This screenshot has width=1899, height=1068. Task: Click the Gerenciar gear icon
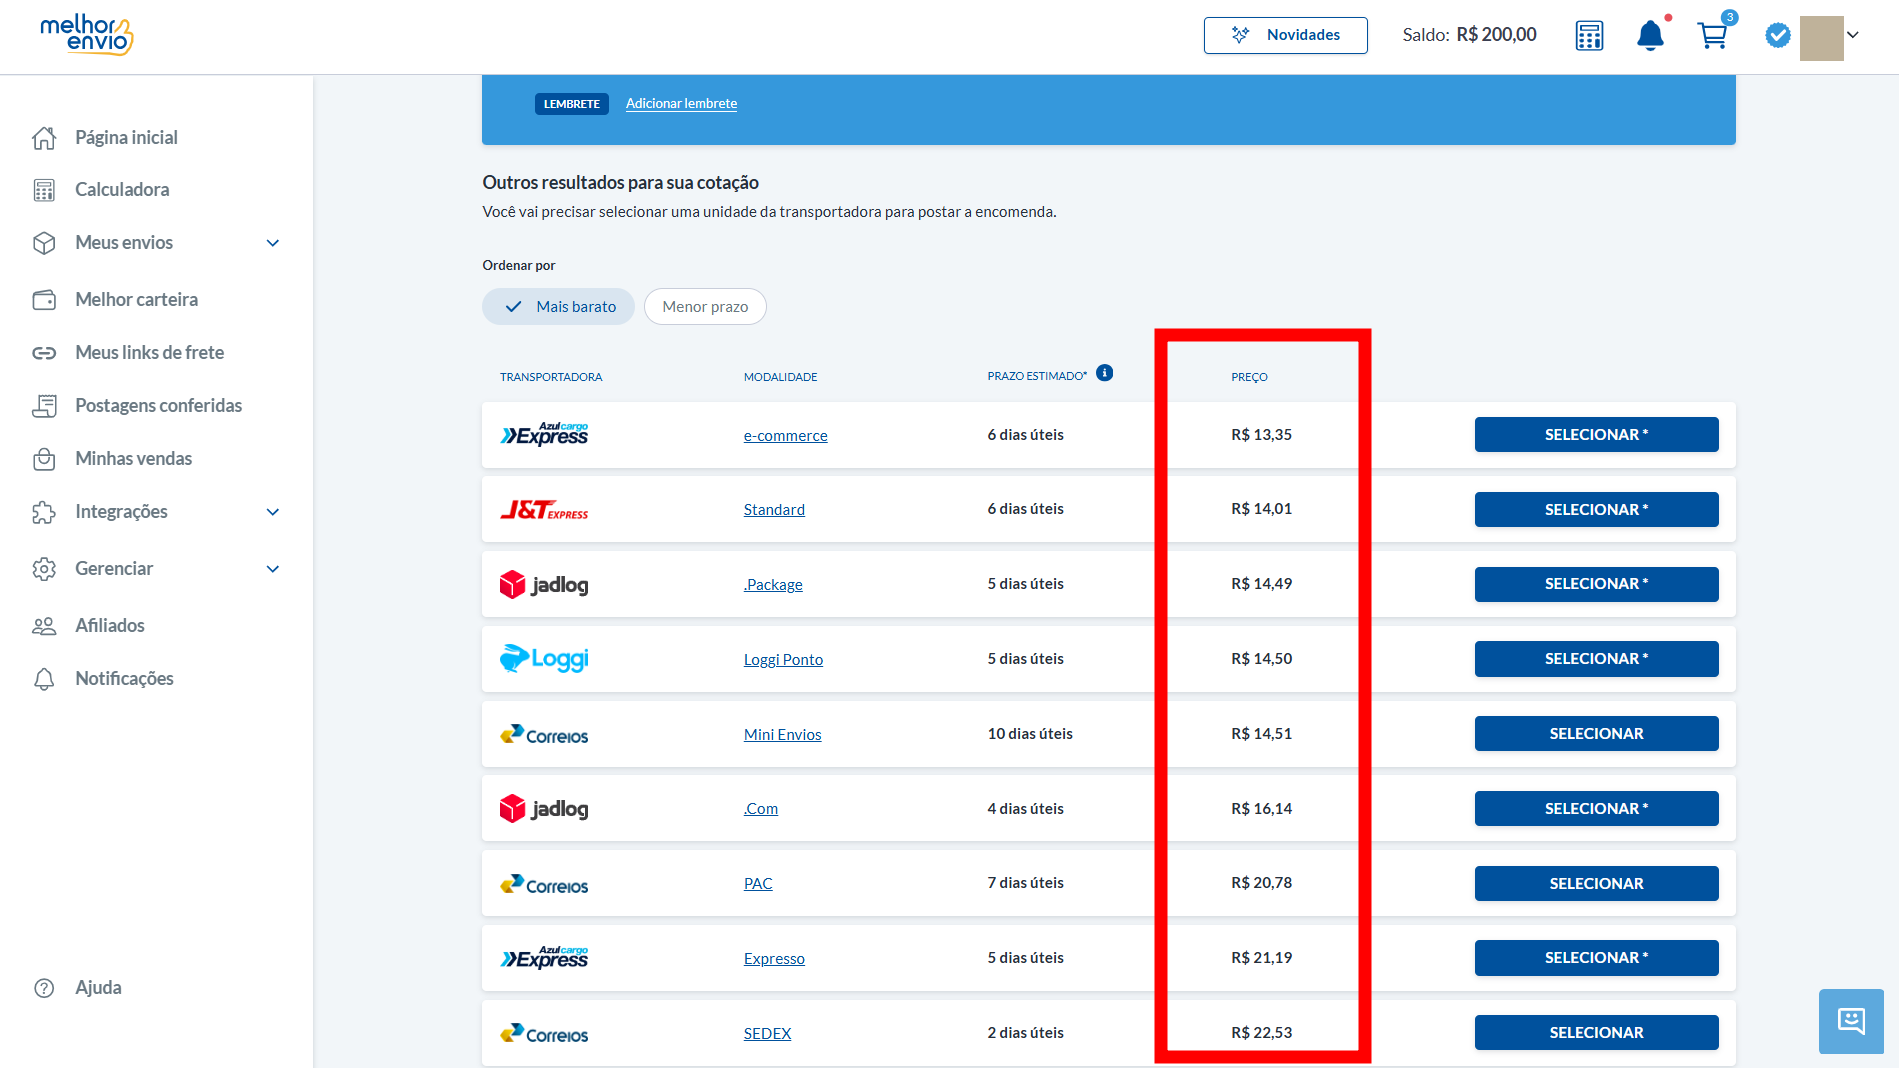(44, 569)
